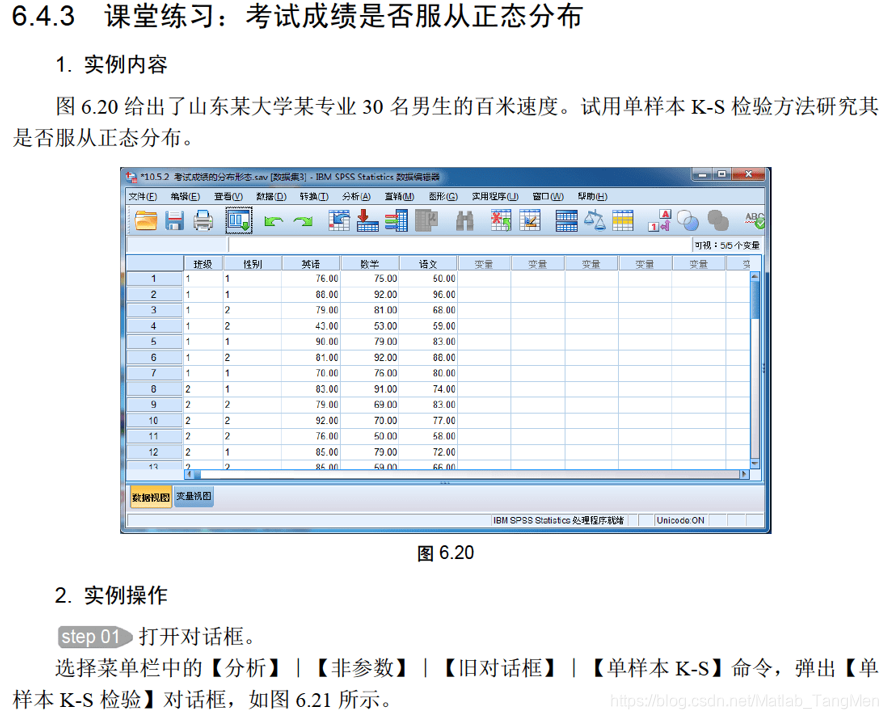Open the 查看(V) menu

[228, 196]
